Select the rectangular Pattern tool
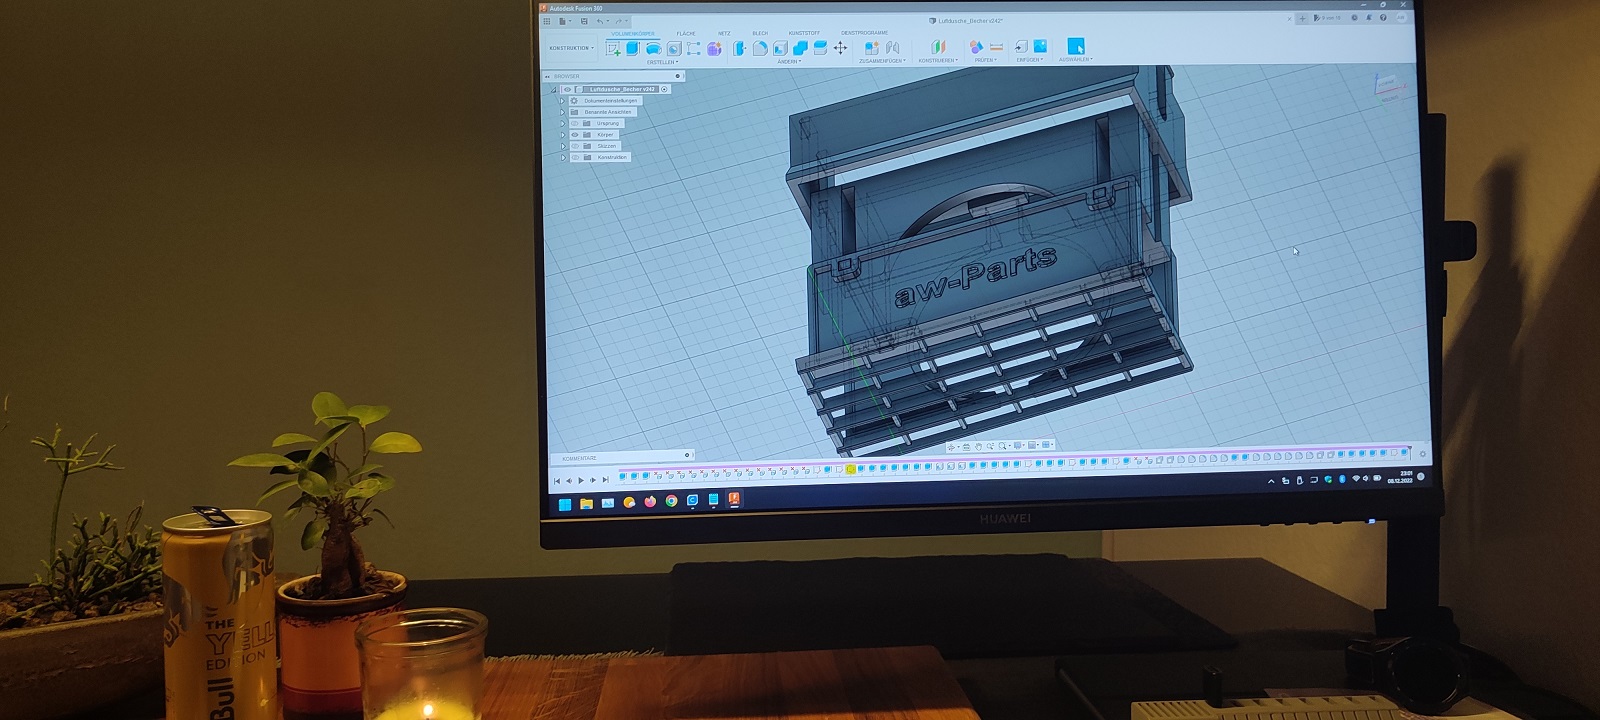 click(693, 48)
